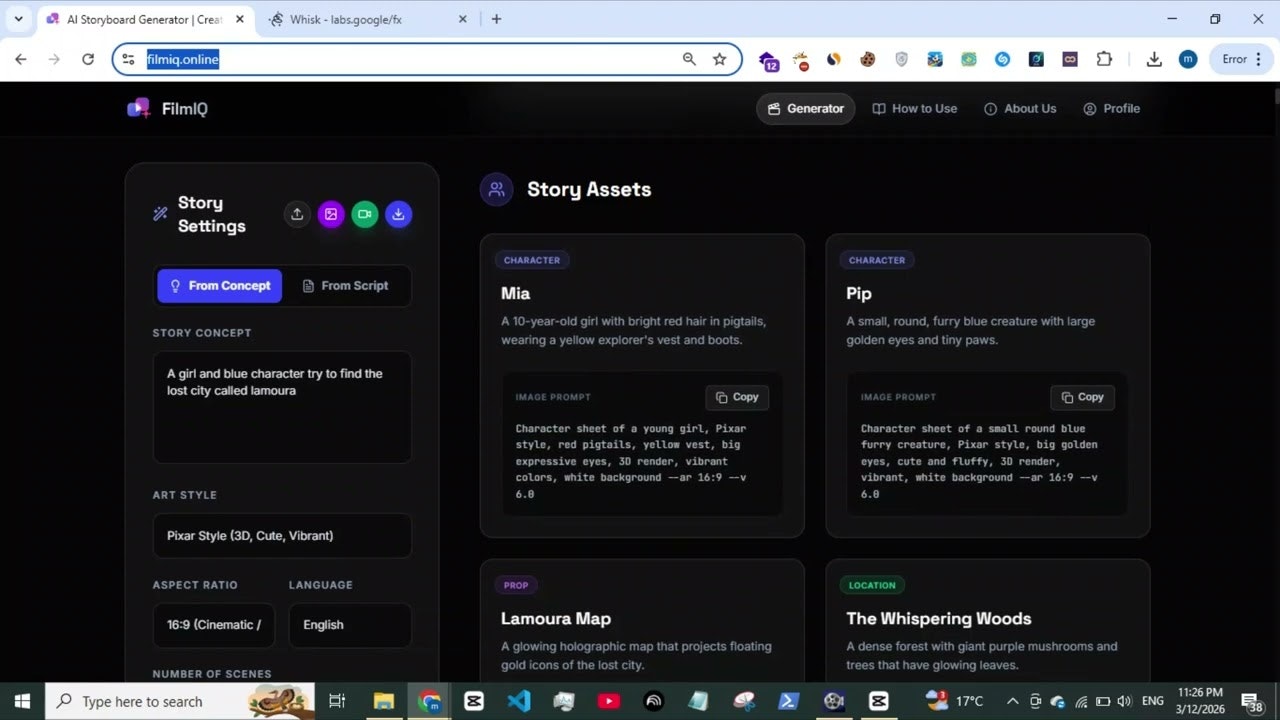Open the How to Use page
This screenshot has width=1280, height=720.
[914, 108]
